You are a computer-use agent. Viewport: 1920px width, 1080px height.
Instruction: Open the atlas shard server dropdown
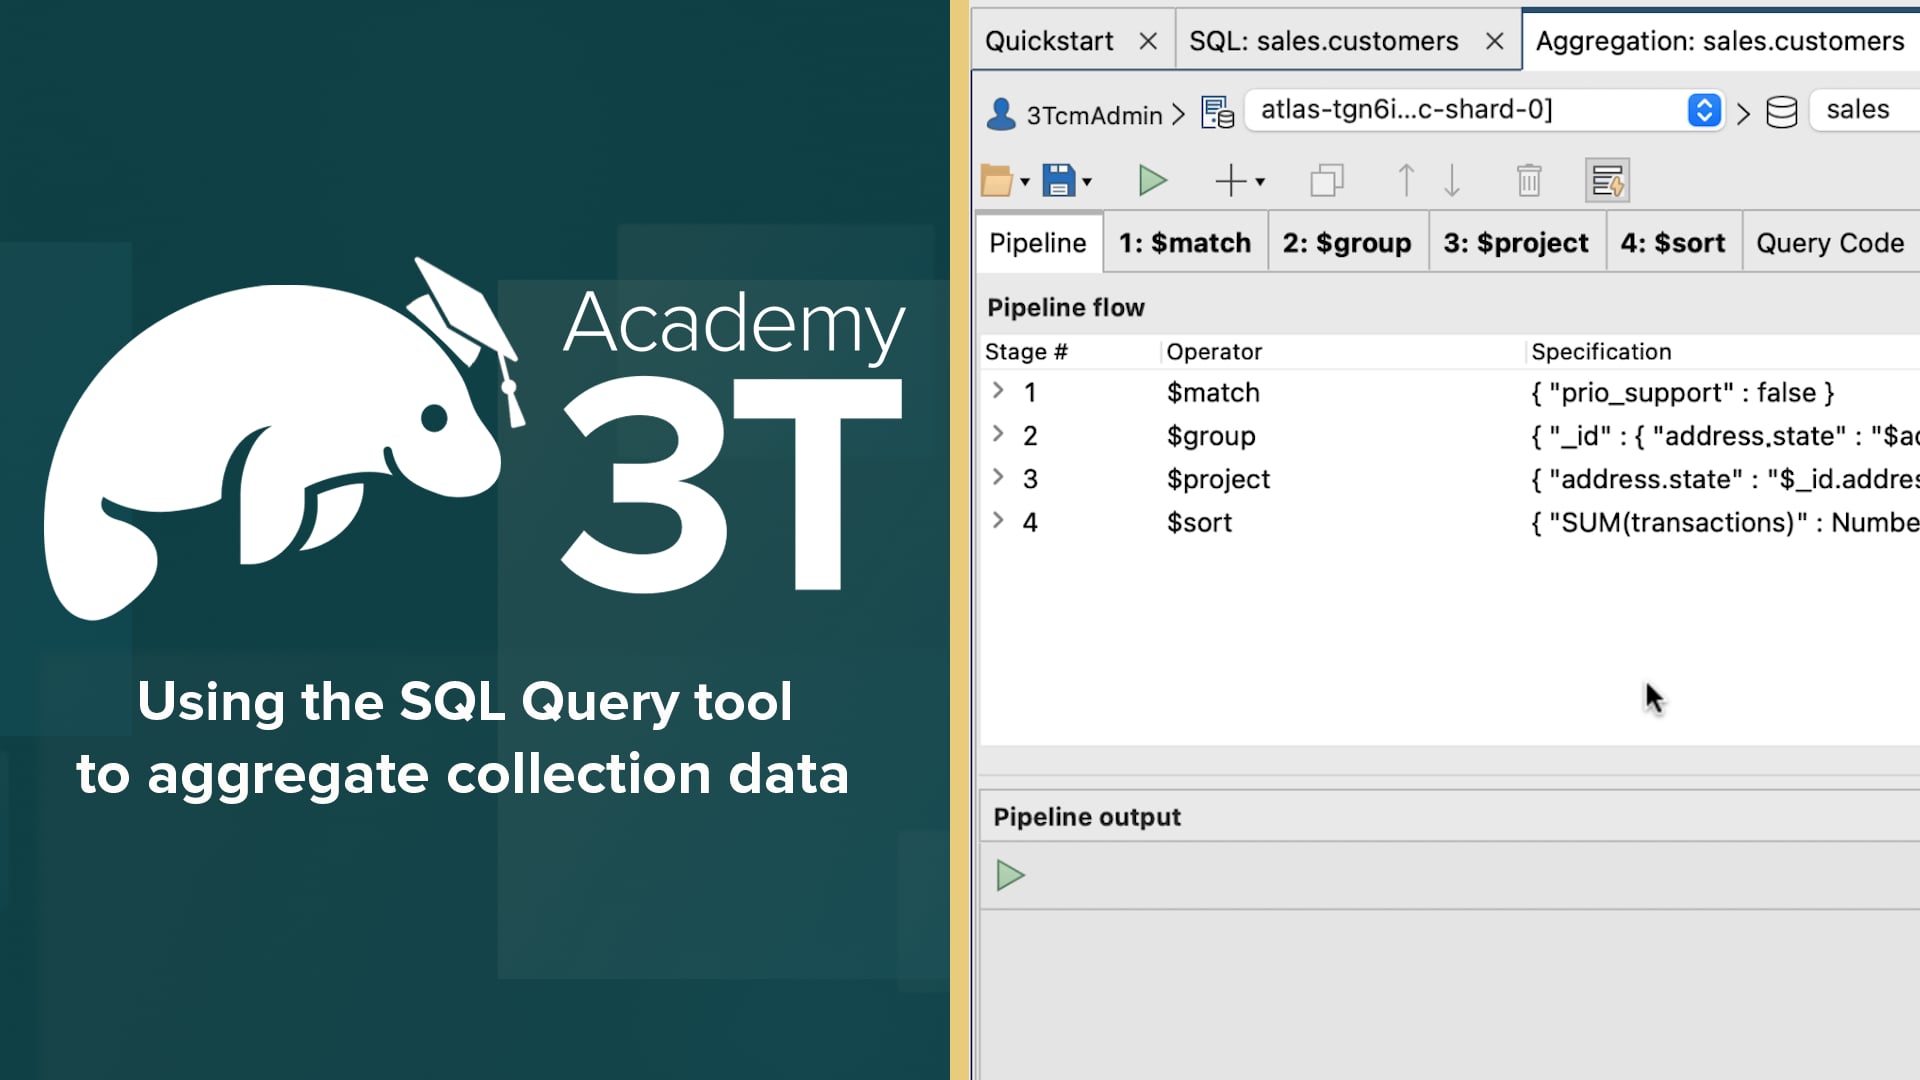click(1704, 110)
